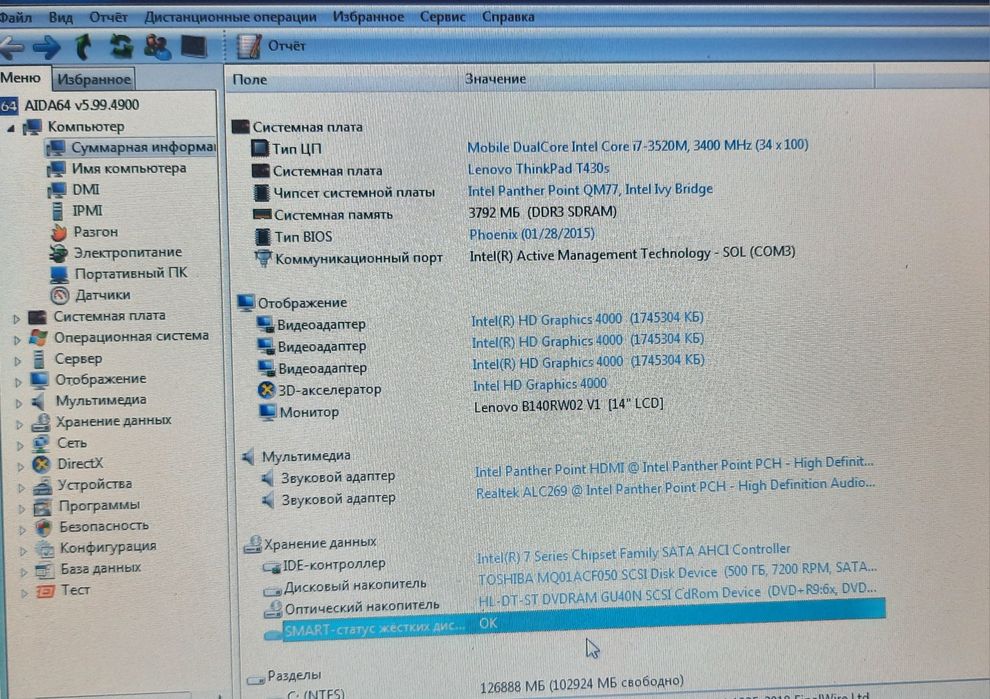Image resolution: width=990 pixels, height=699 pixels.
Task: Open the user management toolbar icon
Action: coord(157,47)
